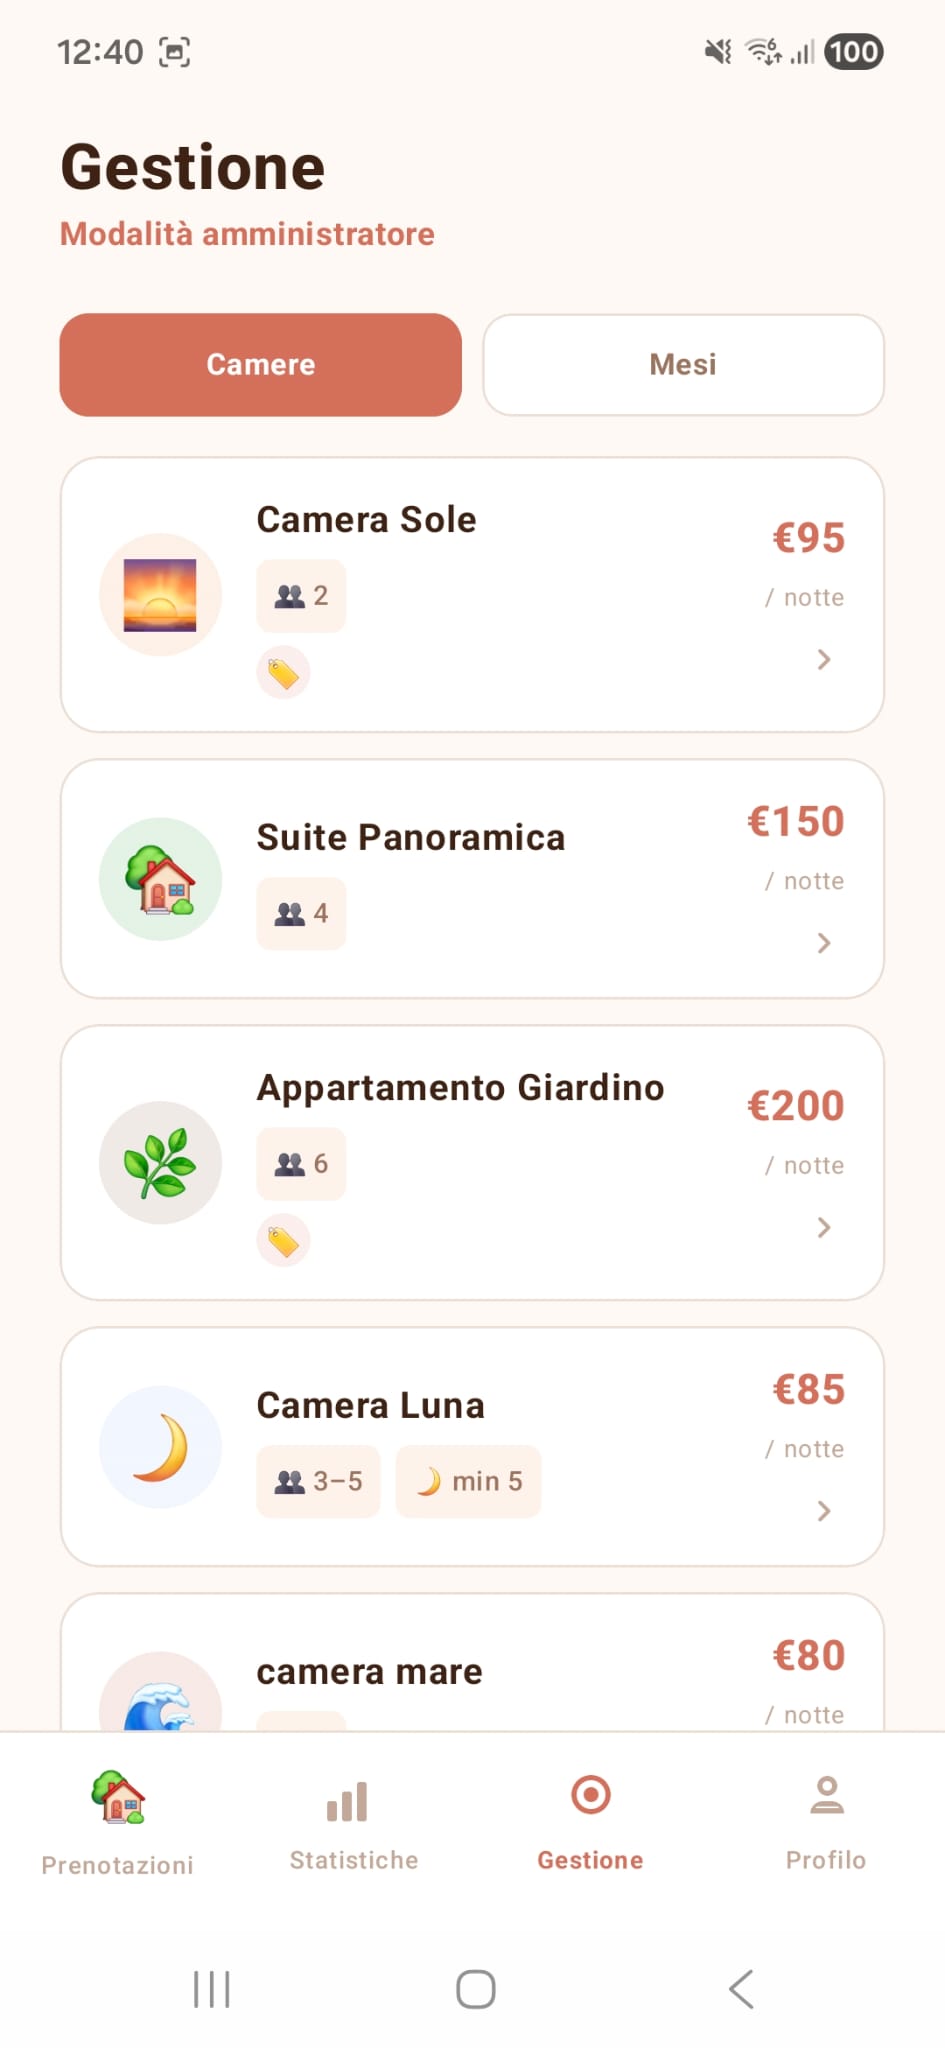Open Camera Luna details chevron
The height and width of the screenshot is (2048, 945).
pyautogui.click(x=824, y=1511)
